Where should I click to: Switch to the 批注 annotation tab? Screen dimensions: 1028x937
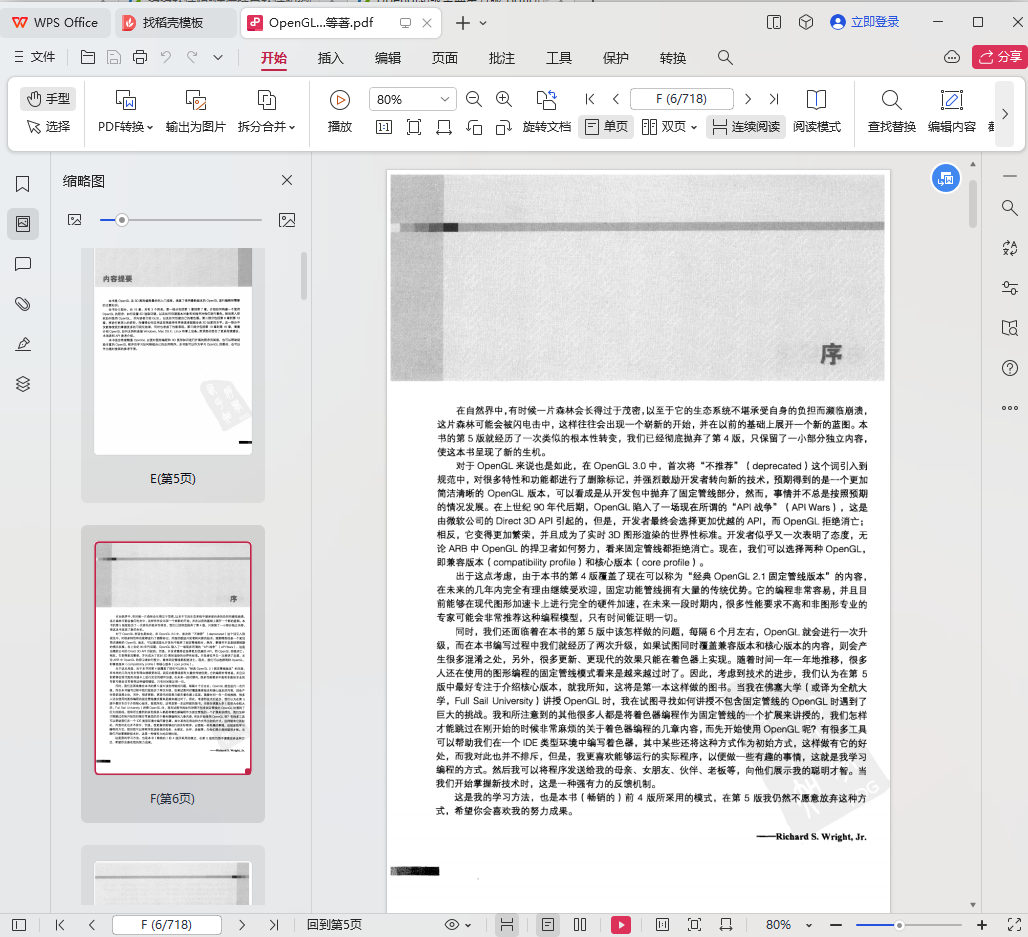pos(501,58)
